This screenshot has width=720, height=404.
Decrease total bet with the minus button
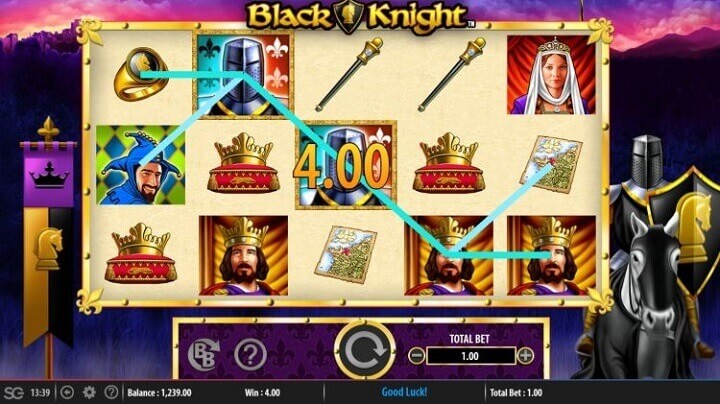416,356
